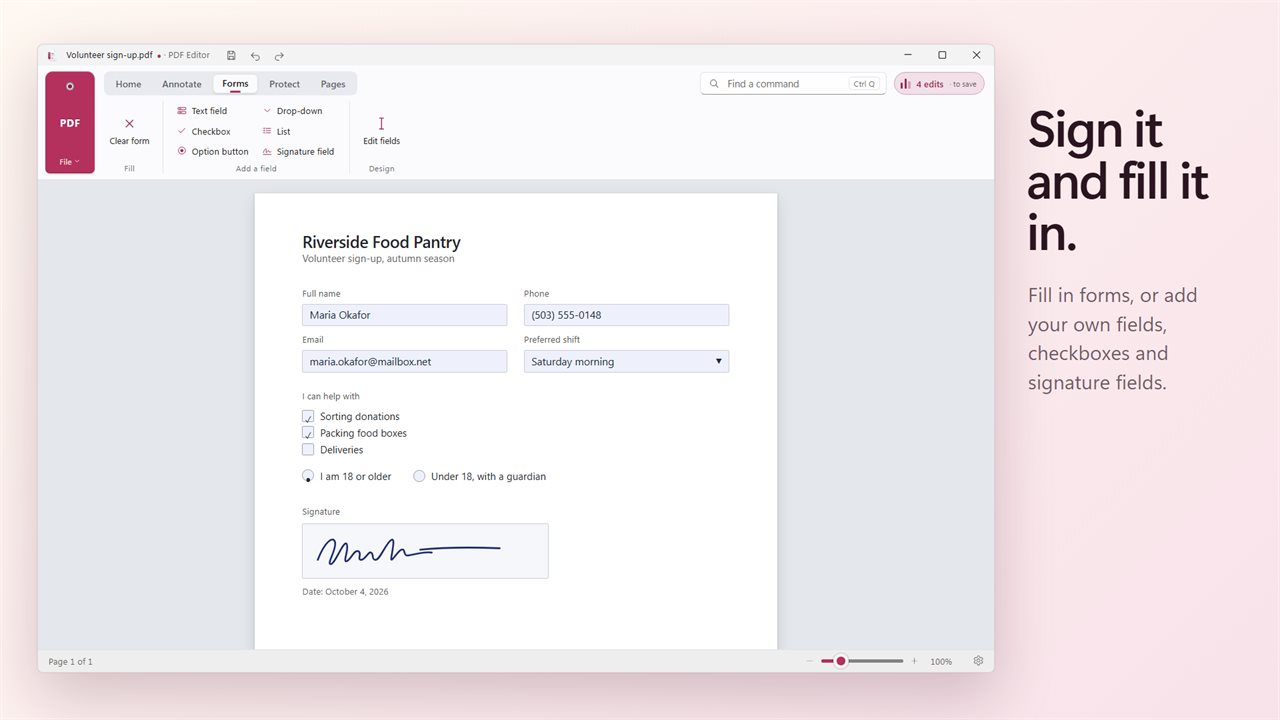Select the Forms tab

click(235, 84)
